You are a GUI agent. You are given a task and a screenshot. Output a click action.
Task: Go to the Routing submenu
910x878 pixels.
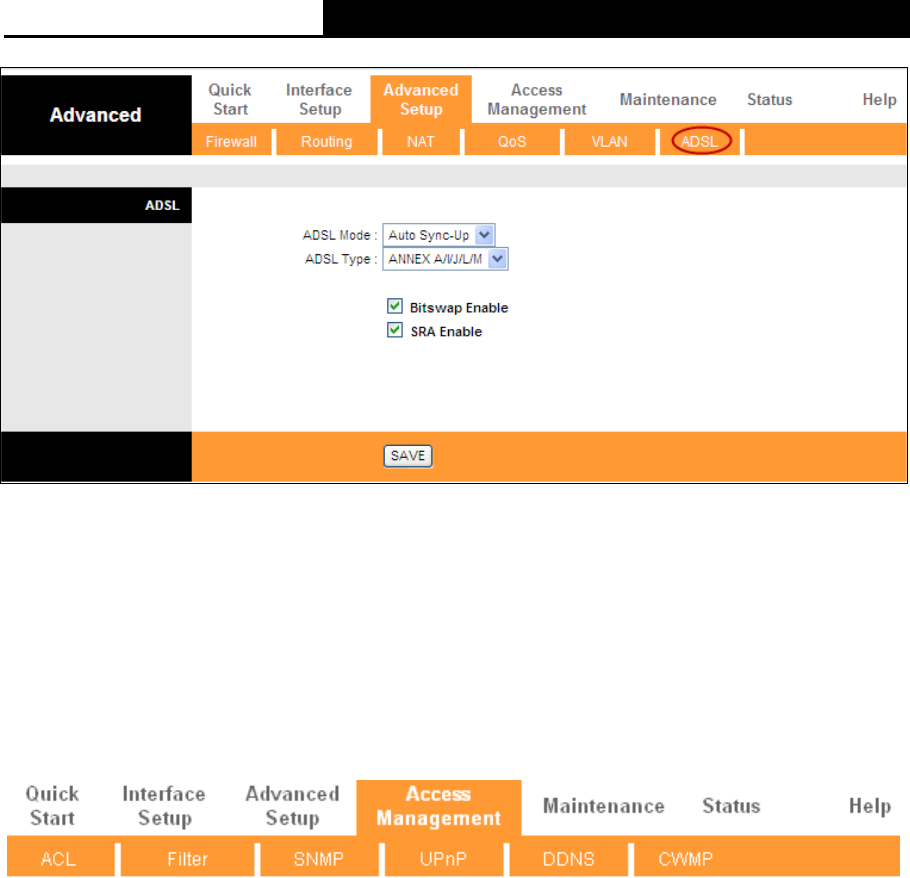coord(326,142)
